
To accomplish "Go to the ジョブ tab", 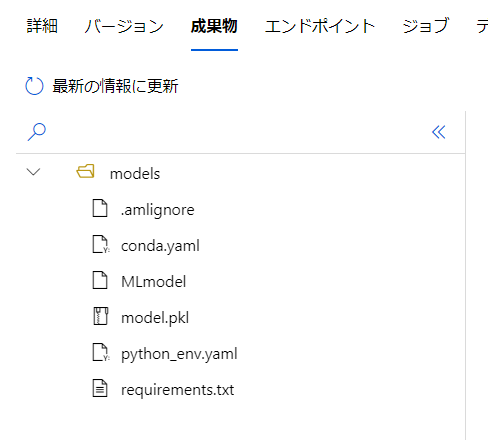I will pyautogui.click(x=425, y=26).
